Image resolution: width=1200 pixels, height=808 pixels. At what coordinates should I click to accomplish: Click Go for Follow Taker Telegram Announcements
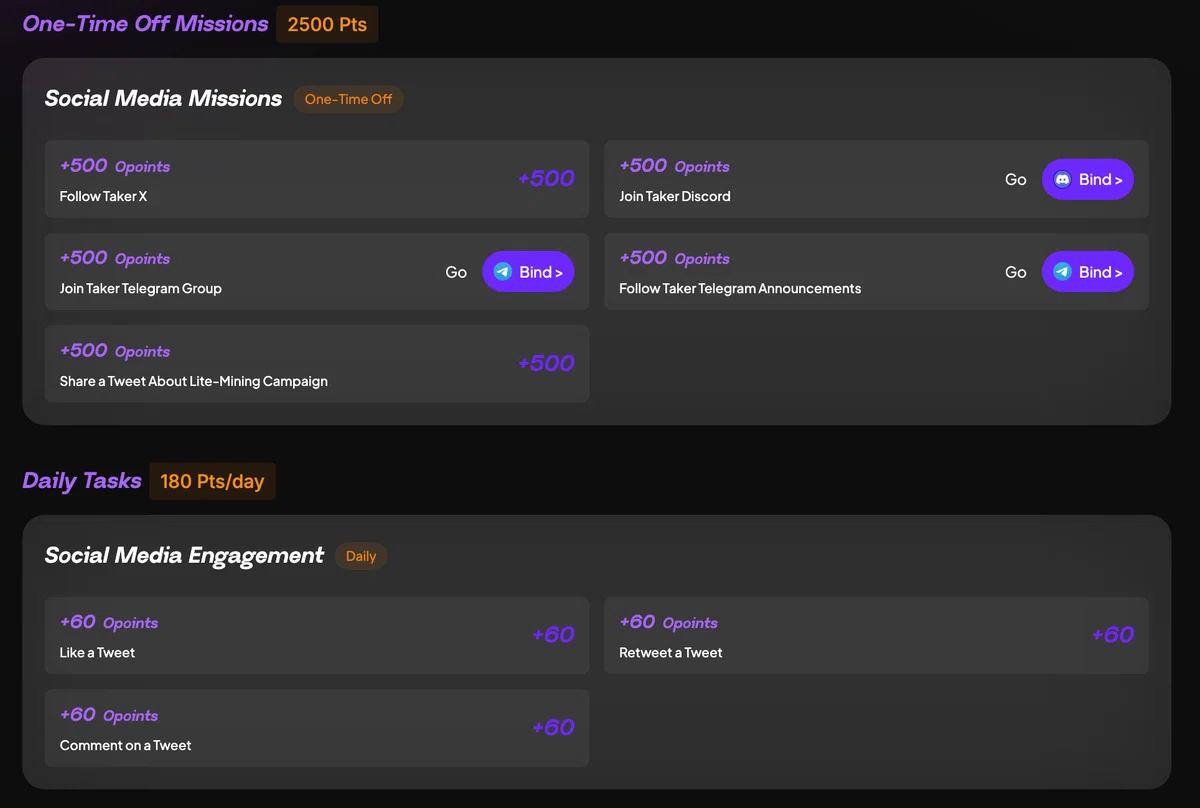(x=1016, y=272)
